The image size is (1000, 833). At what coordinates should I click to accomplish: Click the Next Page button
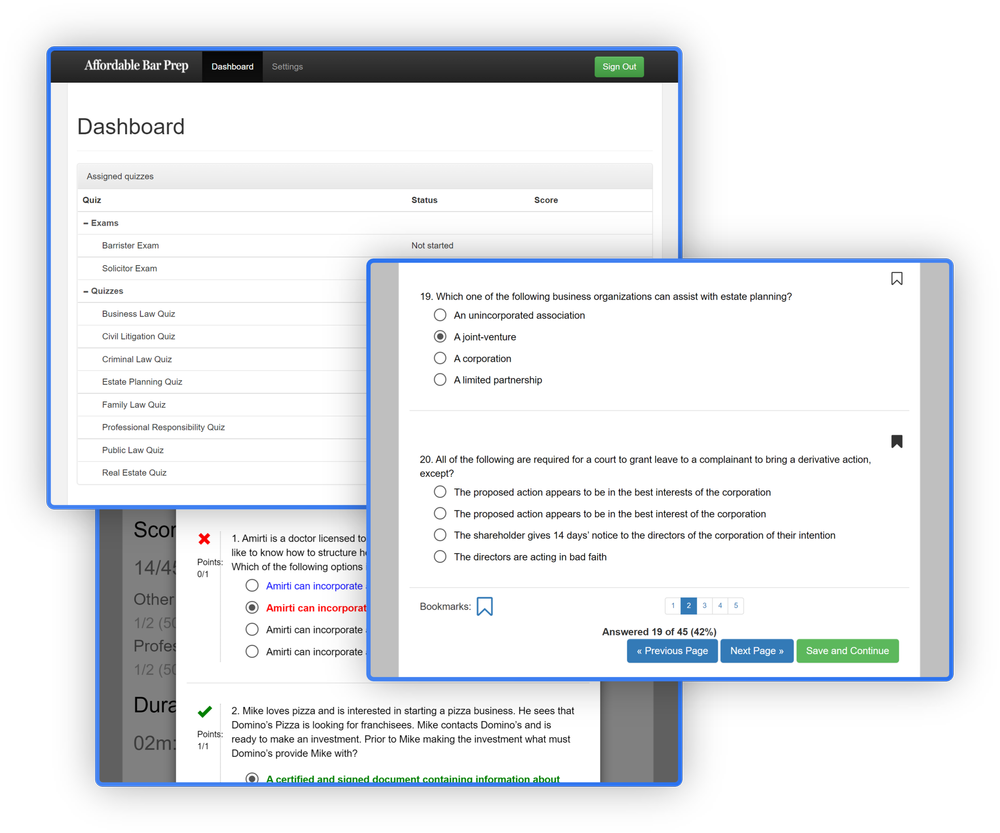tap(757, 651)
